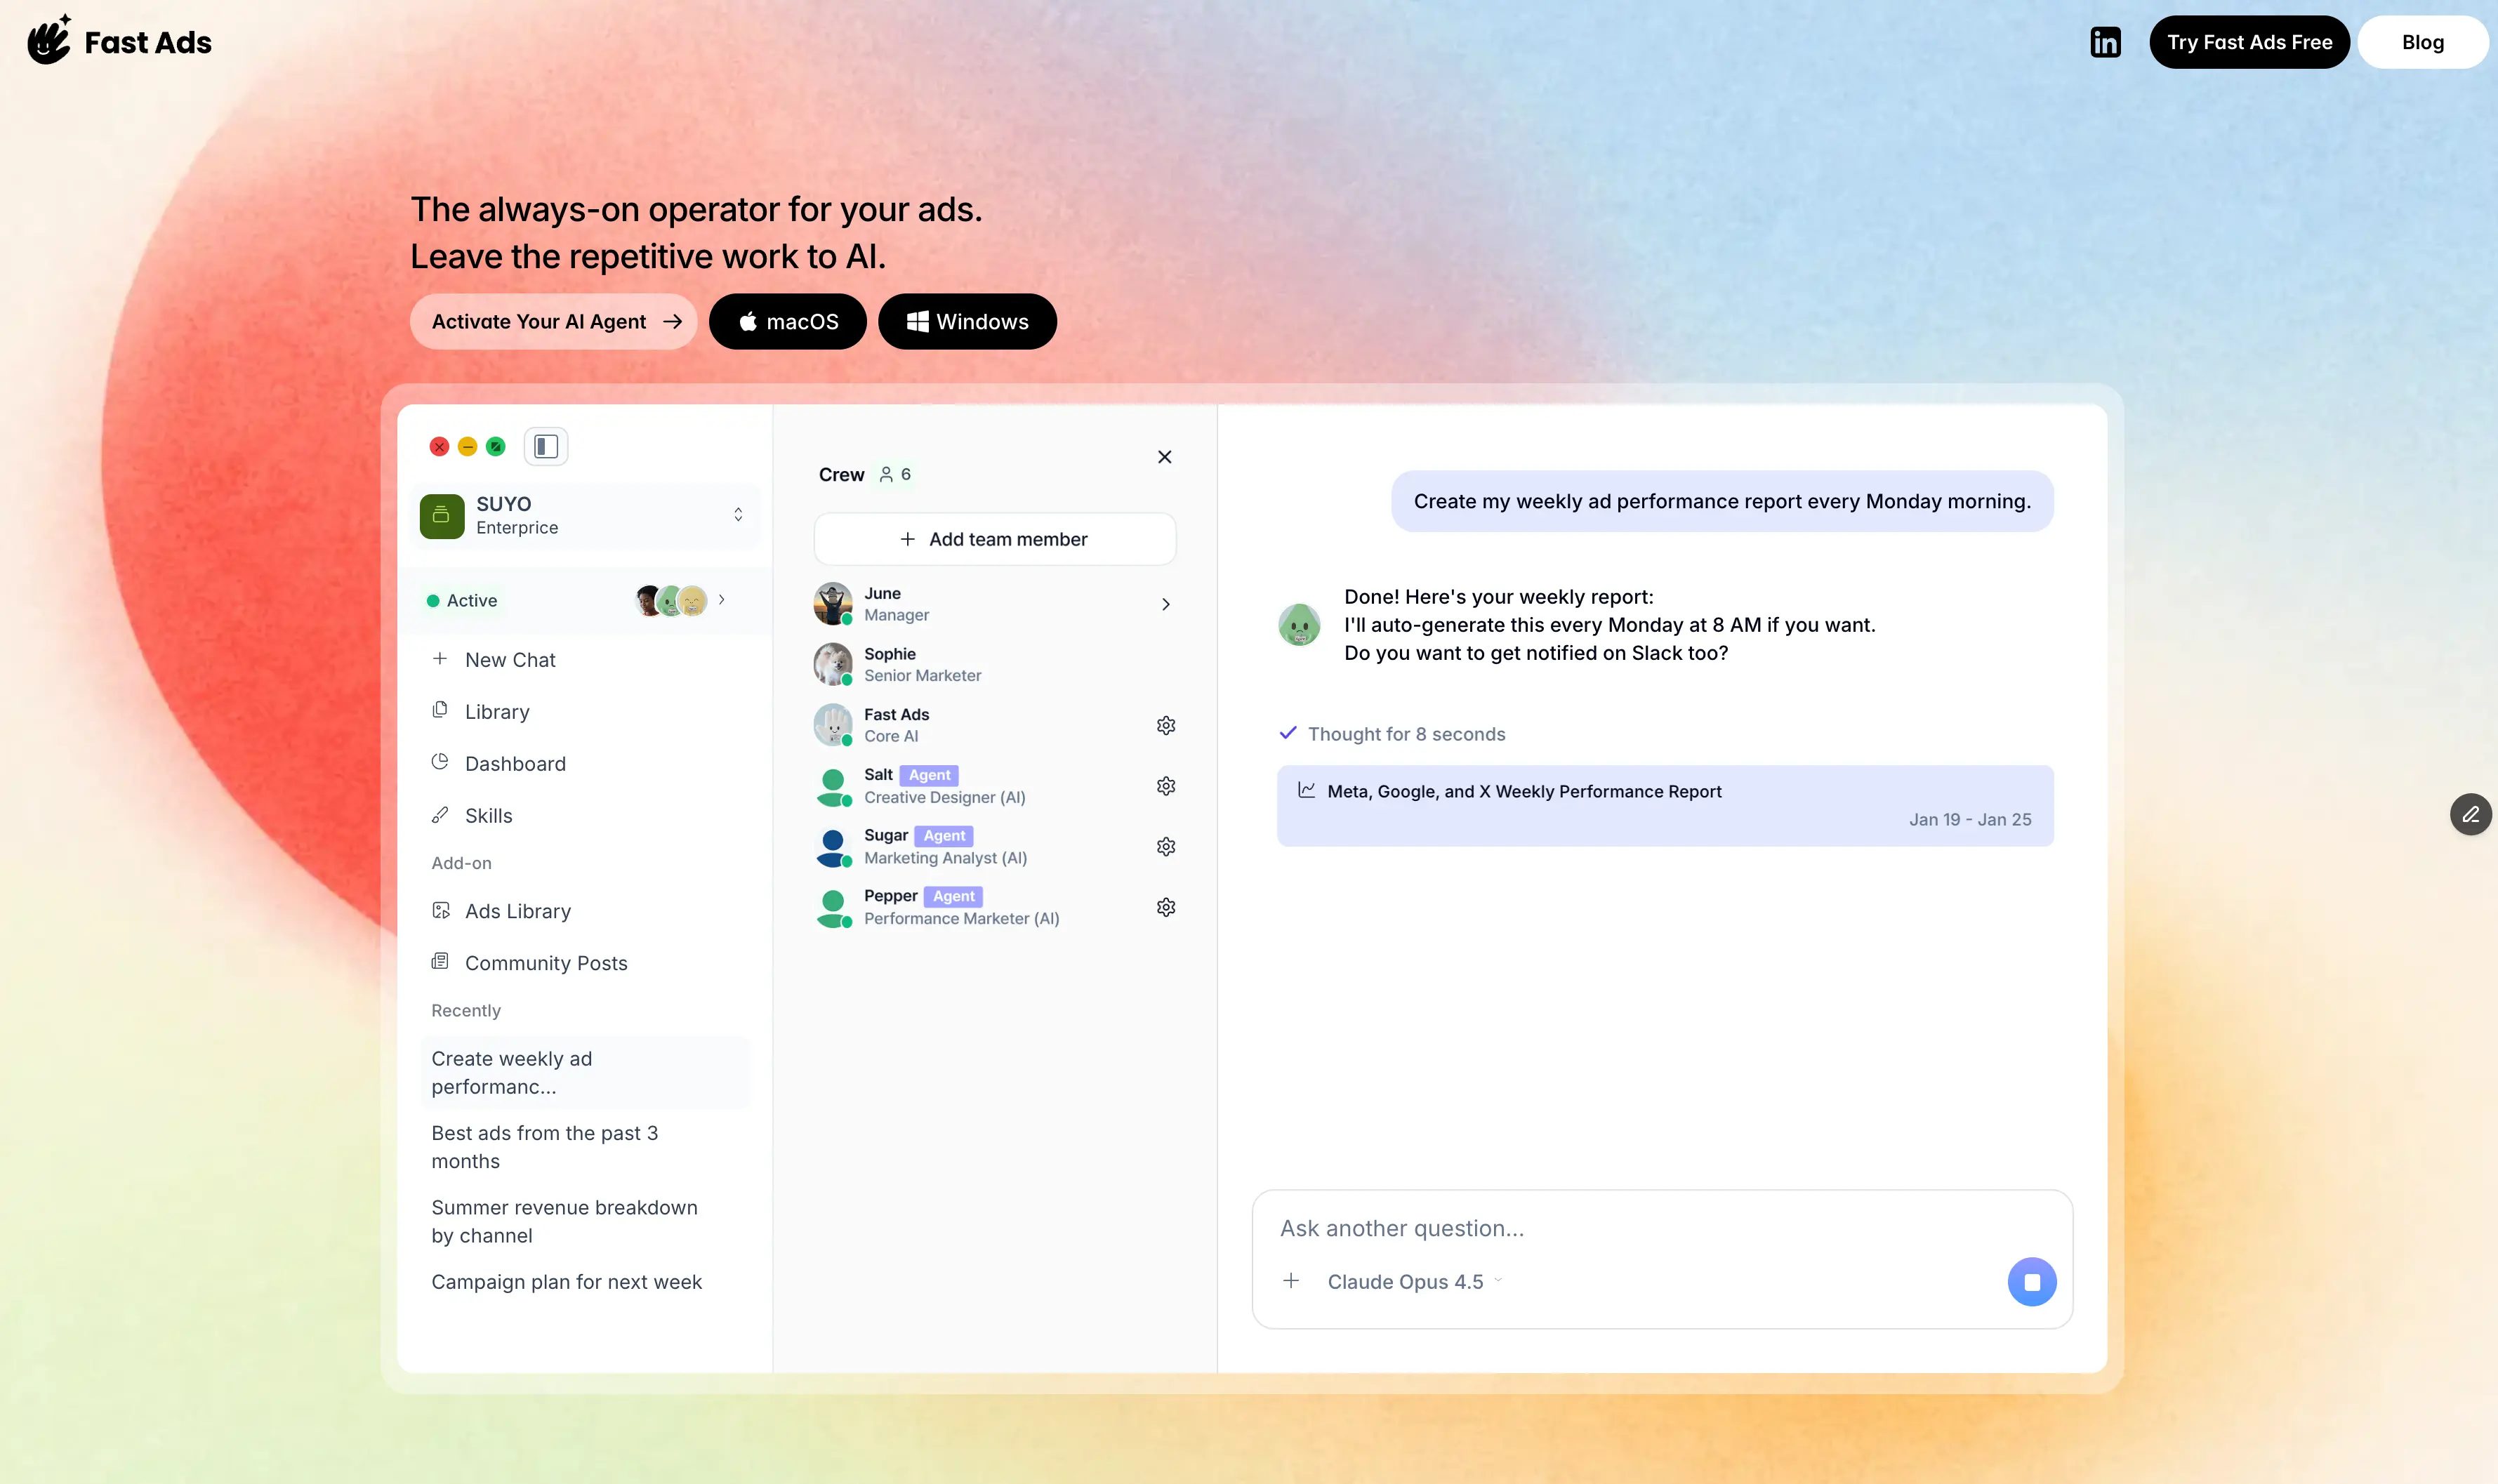Expand the Active members chevron
The image size is (2498, 1484).
tap(721, 600)
